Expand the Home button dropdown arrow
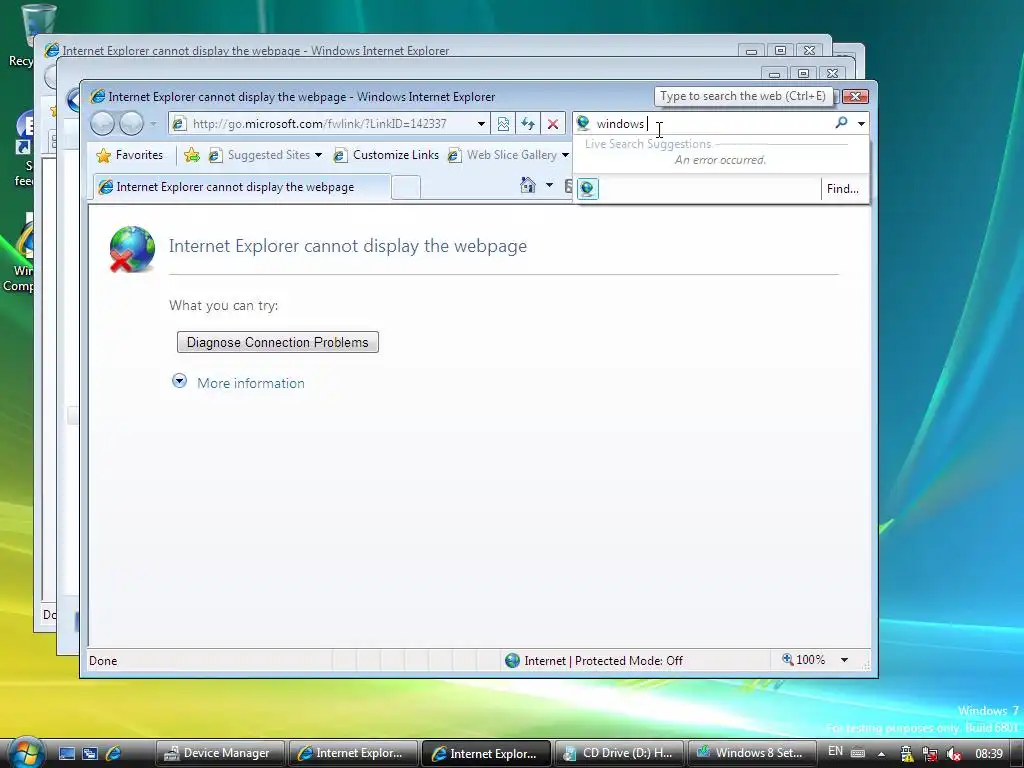The height and width of the screenshot is (768, 1024). (x=549, y=185)
